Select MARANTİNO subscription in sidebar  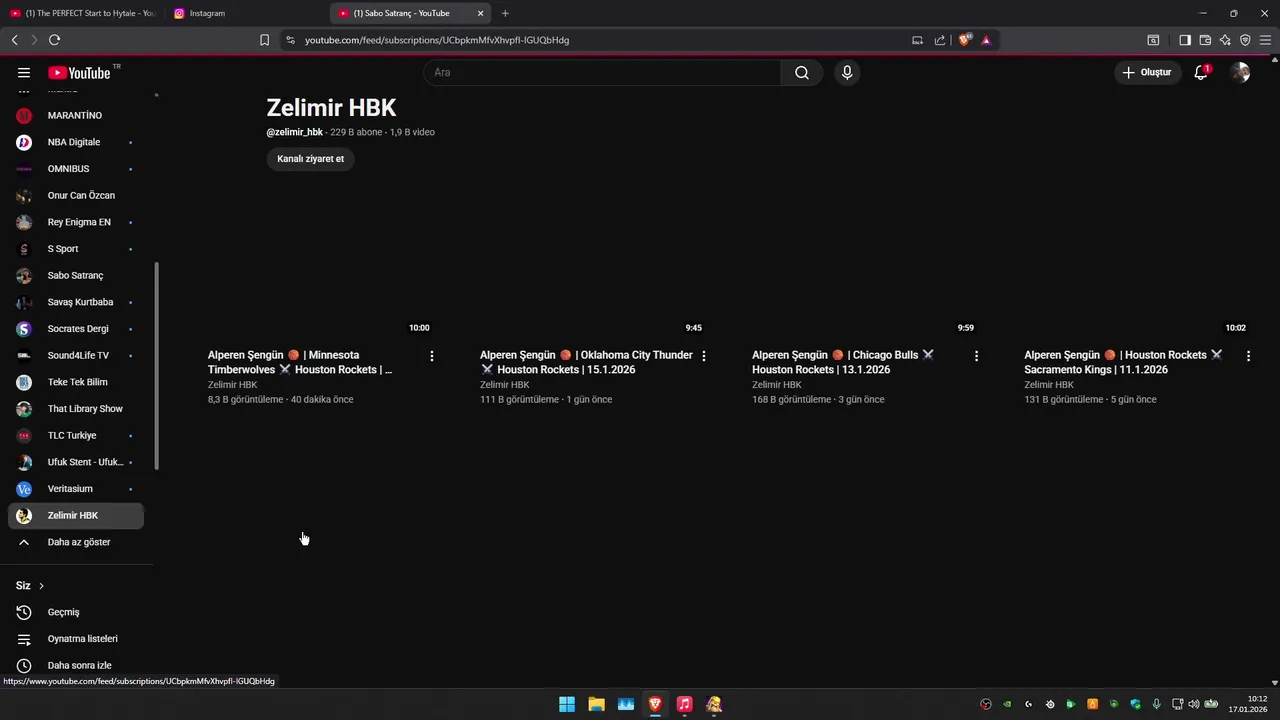point(76,115)
